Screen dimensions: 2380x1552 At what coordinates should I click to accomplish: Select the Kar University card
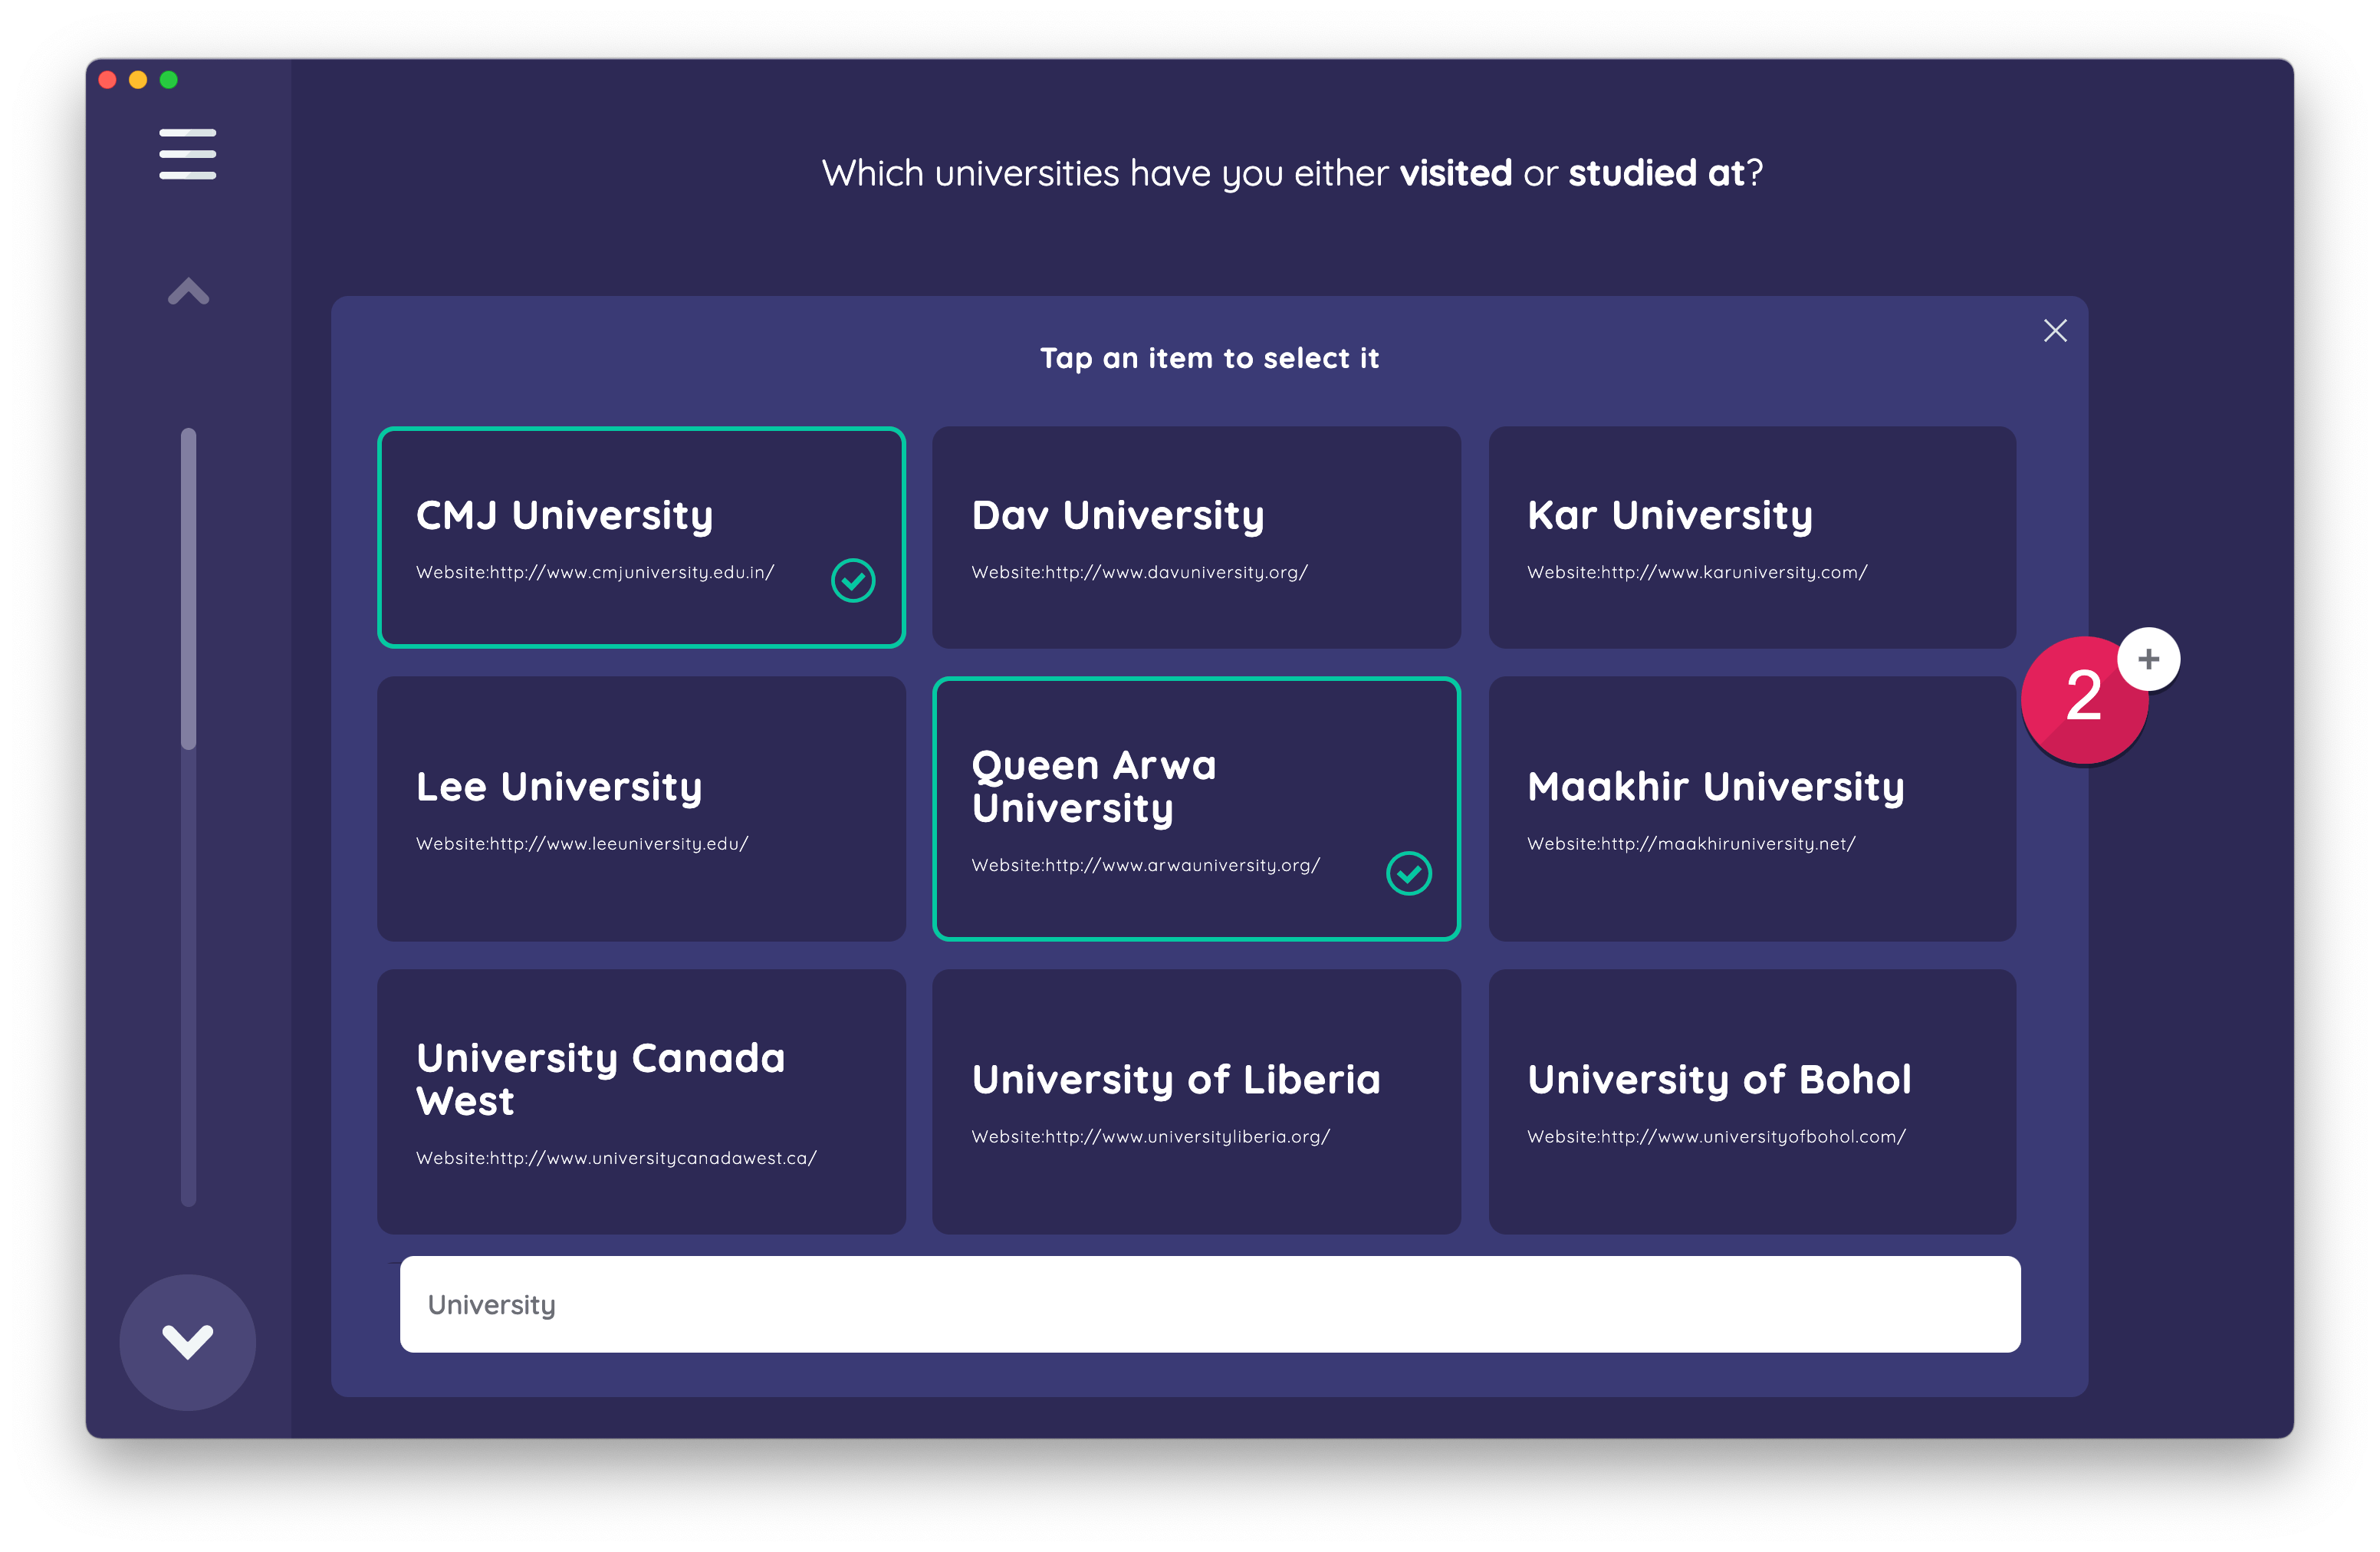pyautogui.click(x=1752, y=537)
